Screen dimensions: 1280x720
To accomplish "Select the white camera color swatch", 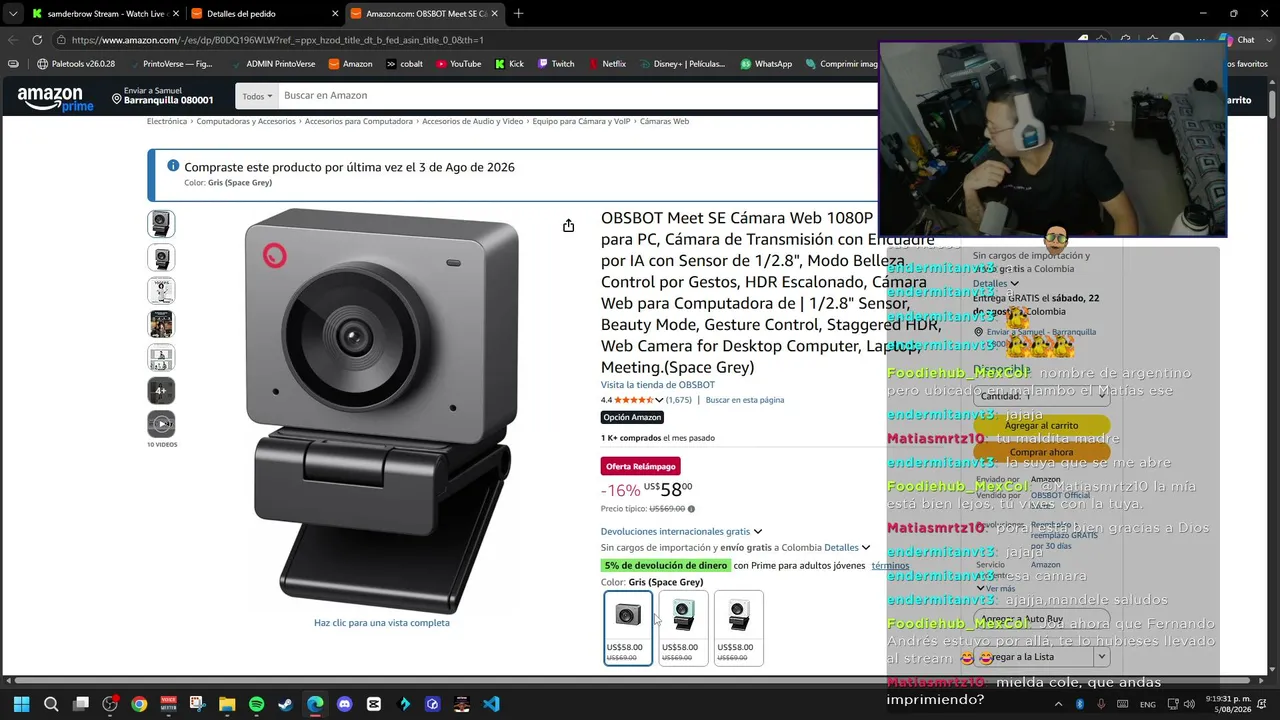I will pyautogui.click(x=739, y=628).
